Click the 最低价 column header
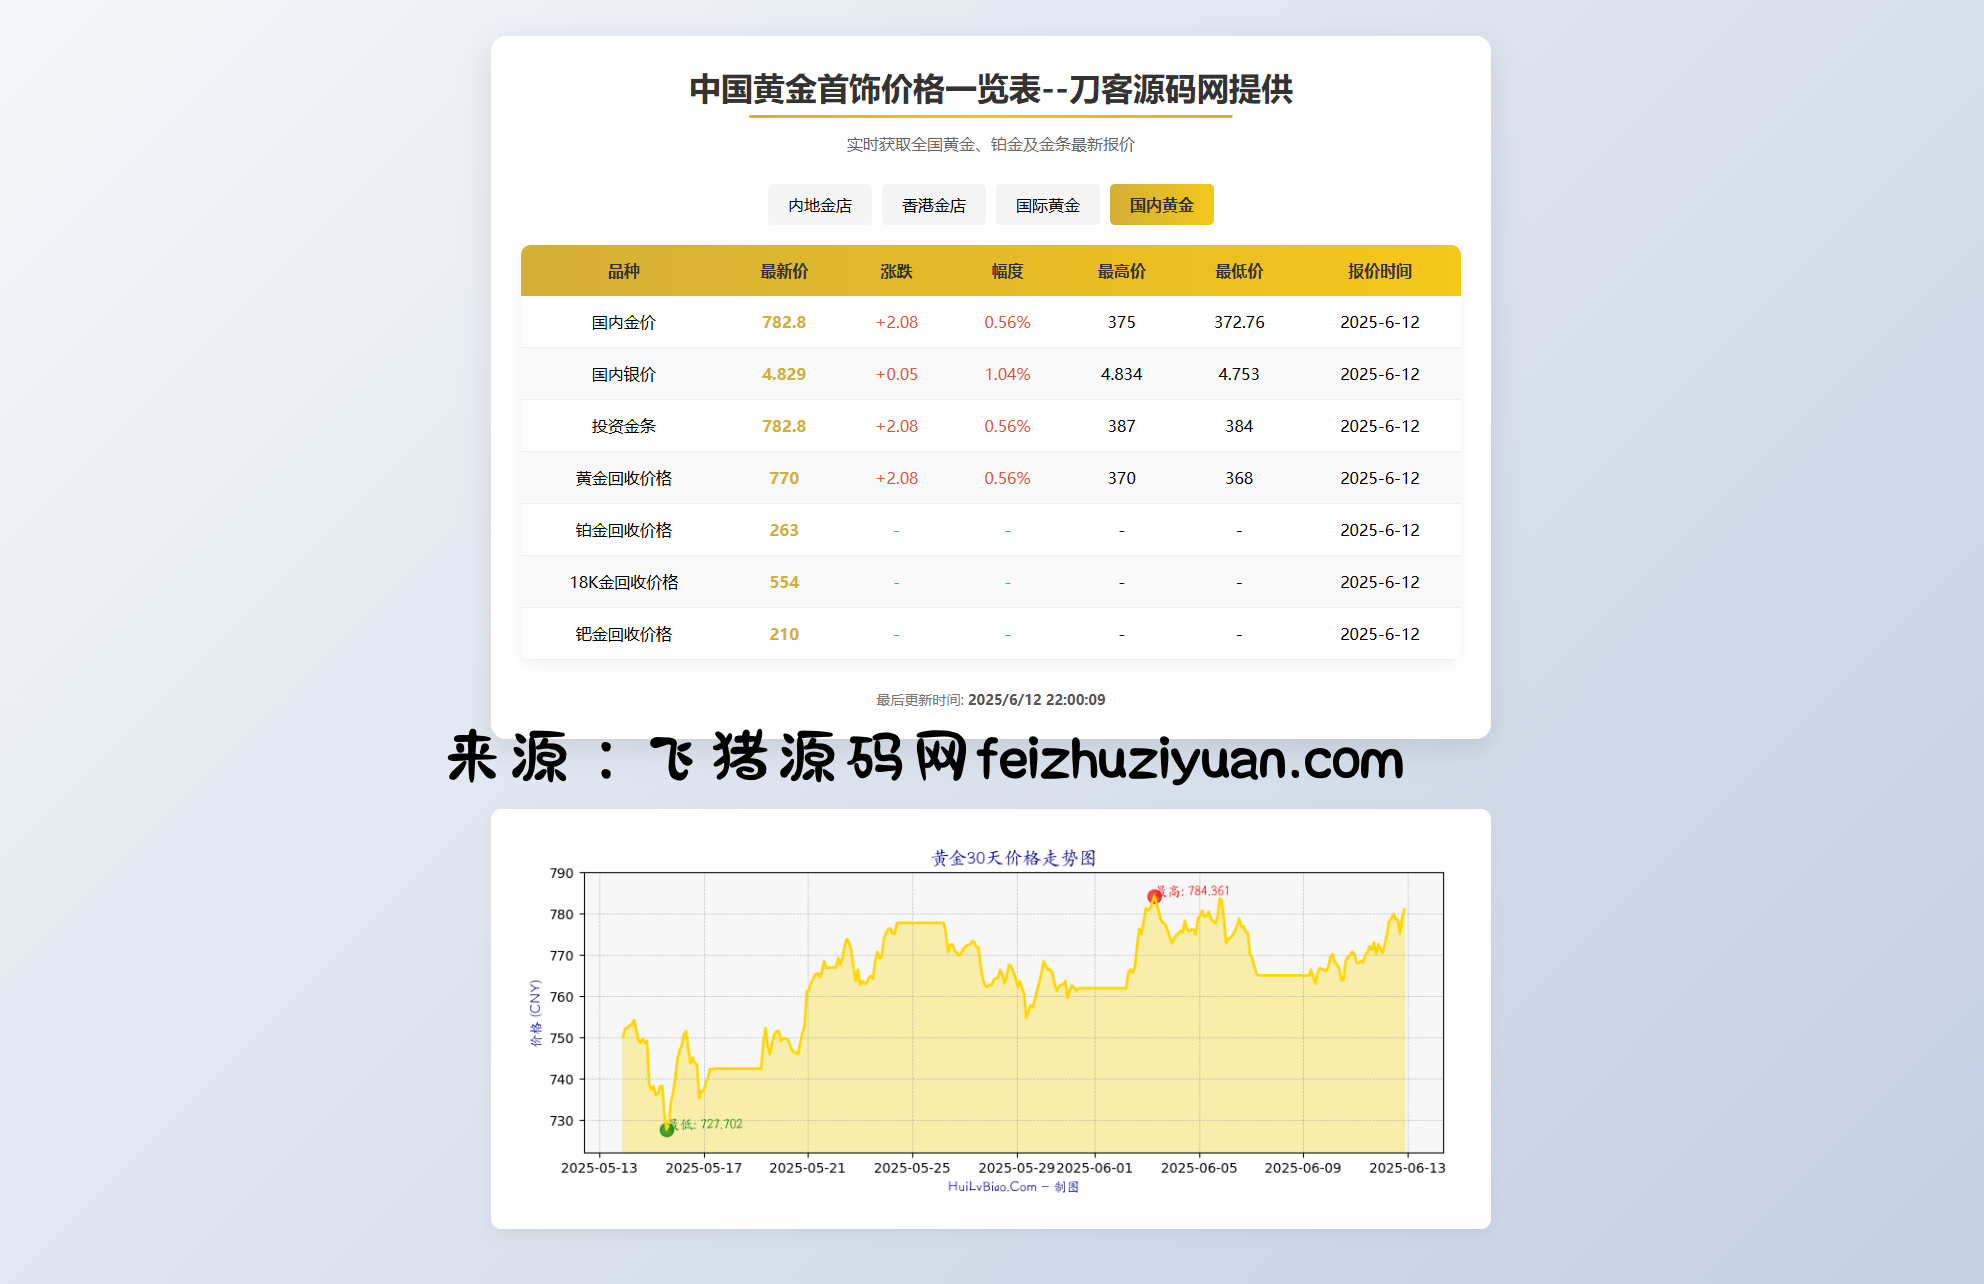 [x=1239, y=271]
